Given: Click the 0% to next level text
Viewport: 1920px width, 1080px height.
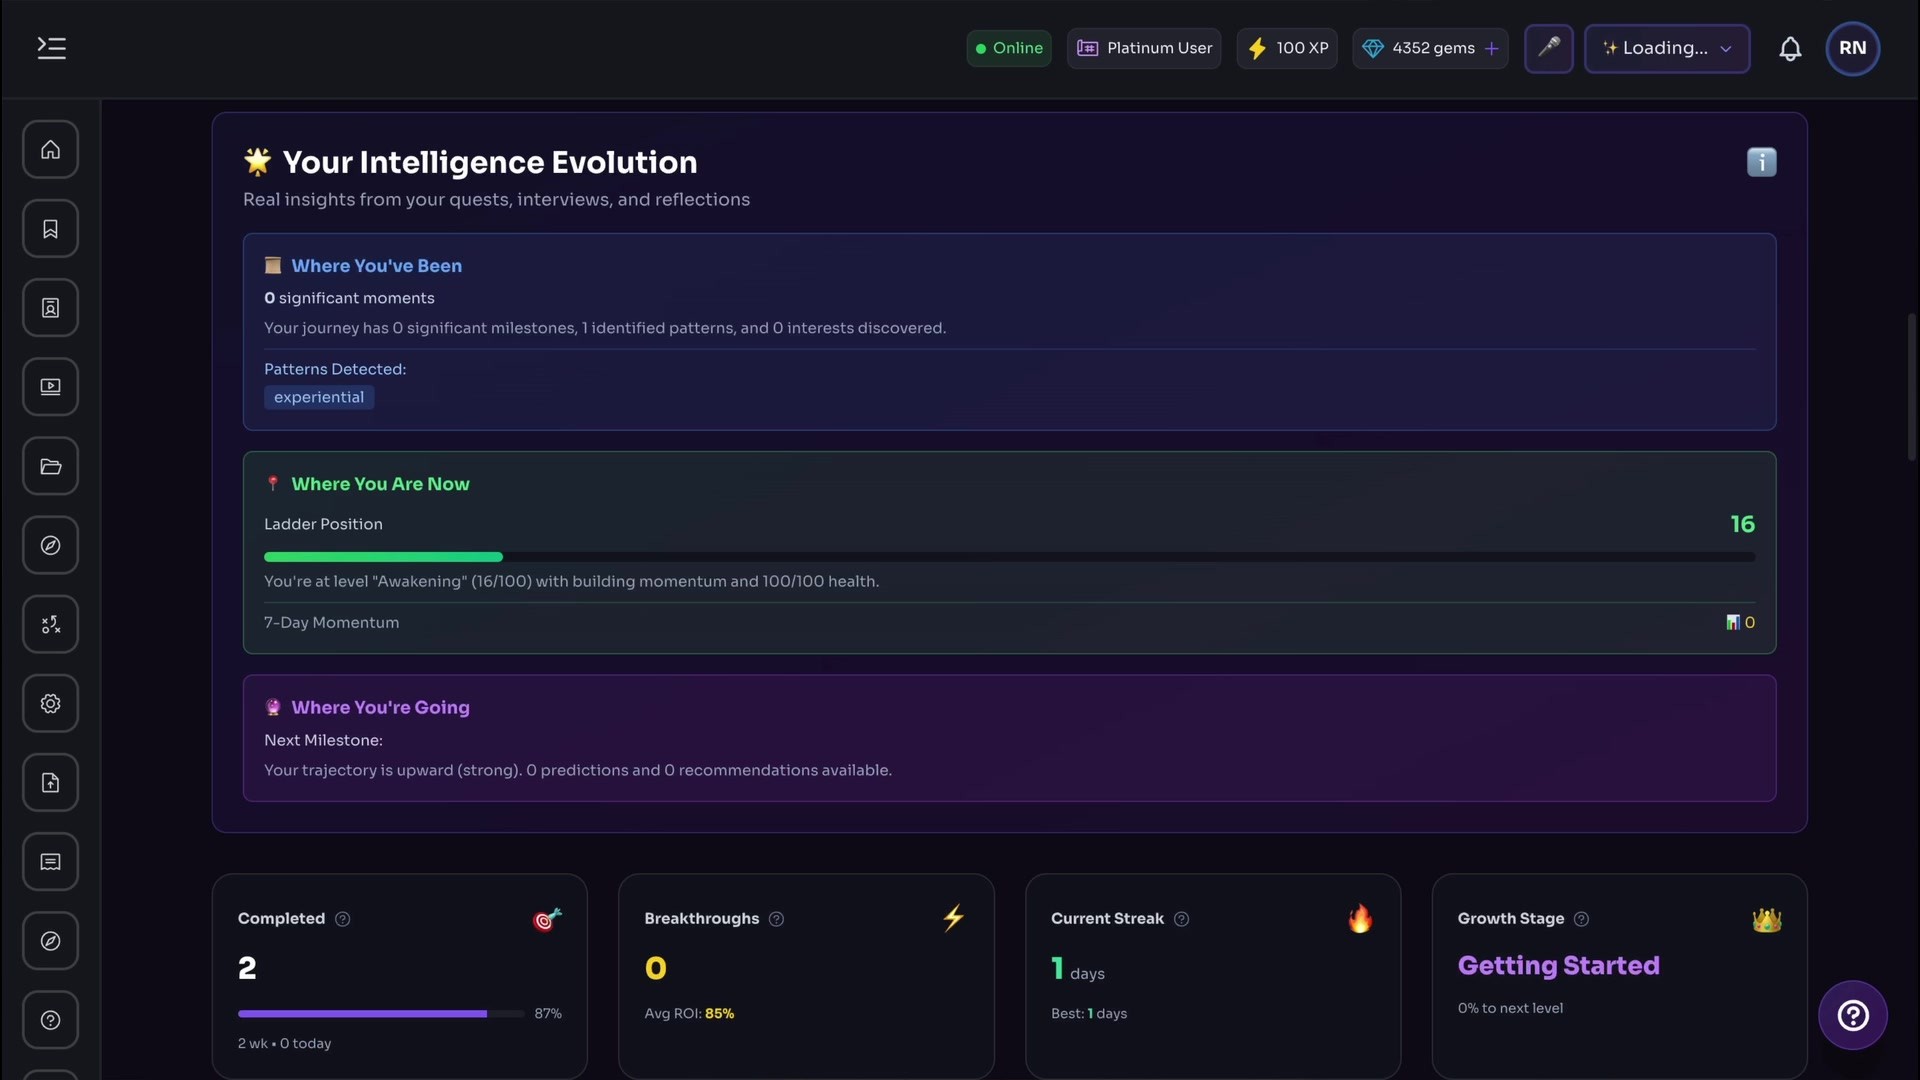Looking at the screenshot, I should [1510, 1008].
